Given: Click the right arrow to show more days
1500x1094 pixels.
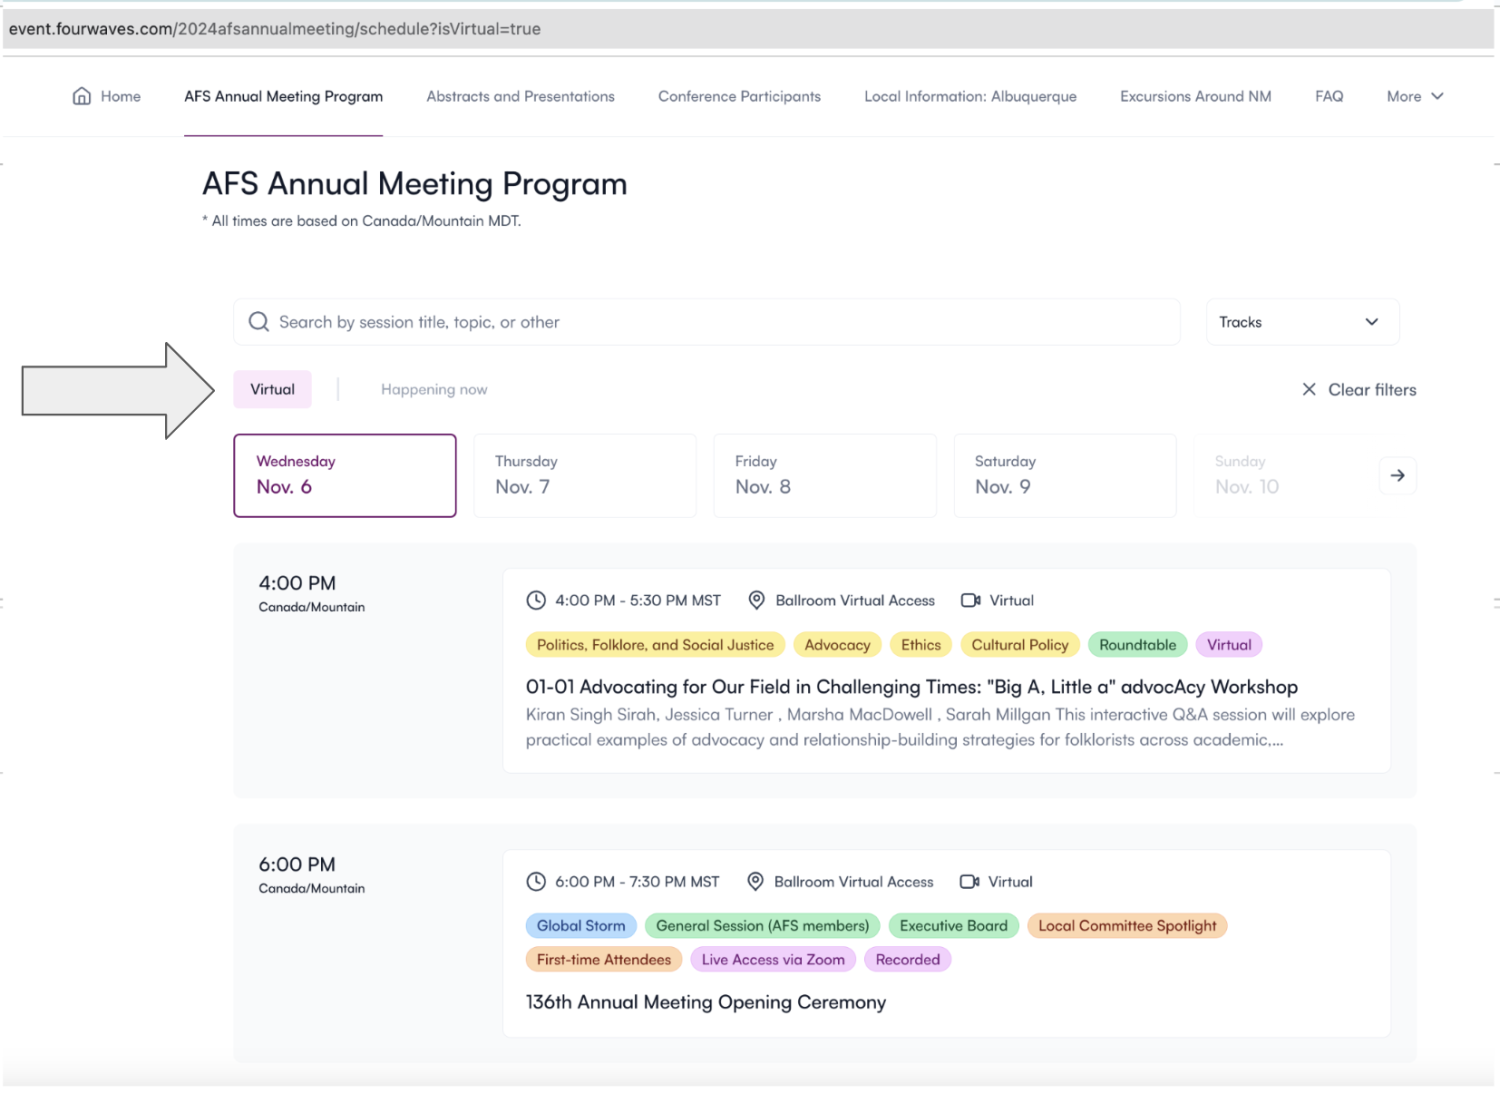Looking at the screenshot, I should (1397, 476).
